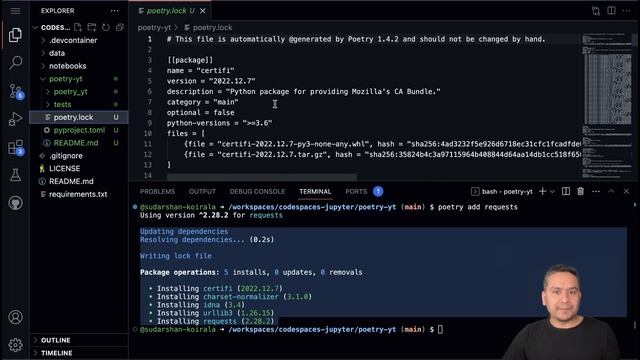This screenshot has height=360, width=640.
Task: Open terminal panel more actions menu
Action: point(596,191)
